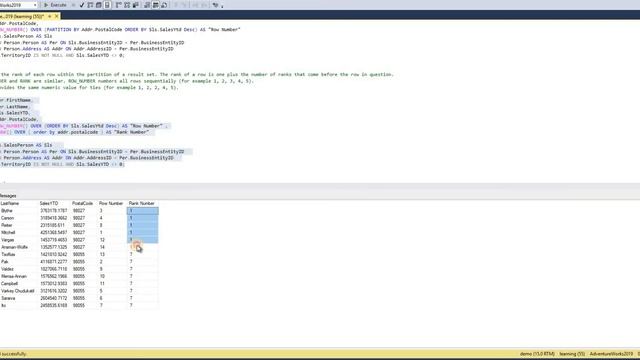Select the learning query document tab
The image size is (640, 360).
pyautogui.click(x=22, y=16)
